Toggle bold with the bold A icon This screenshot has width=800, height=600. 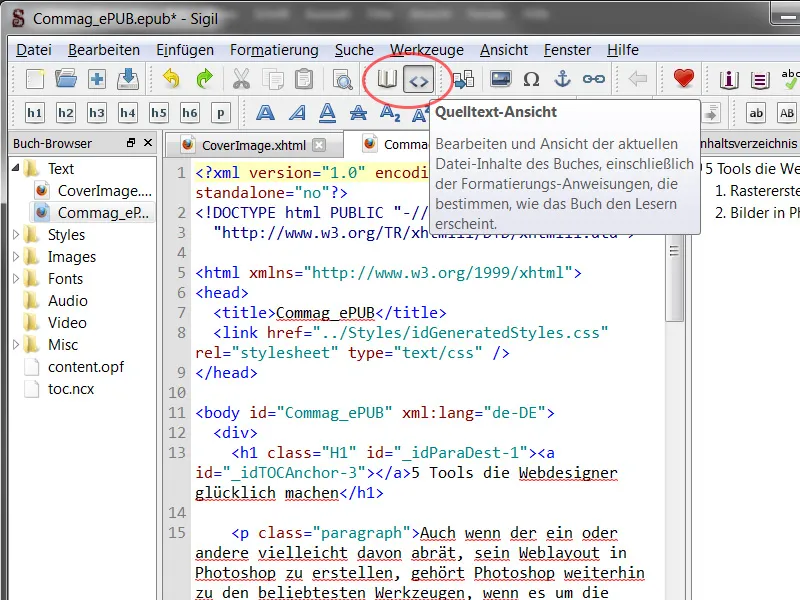[265, 113]
